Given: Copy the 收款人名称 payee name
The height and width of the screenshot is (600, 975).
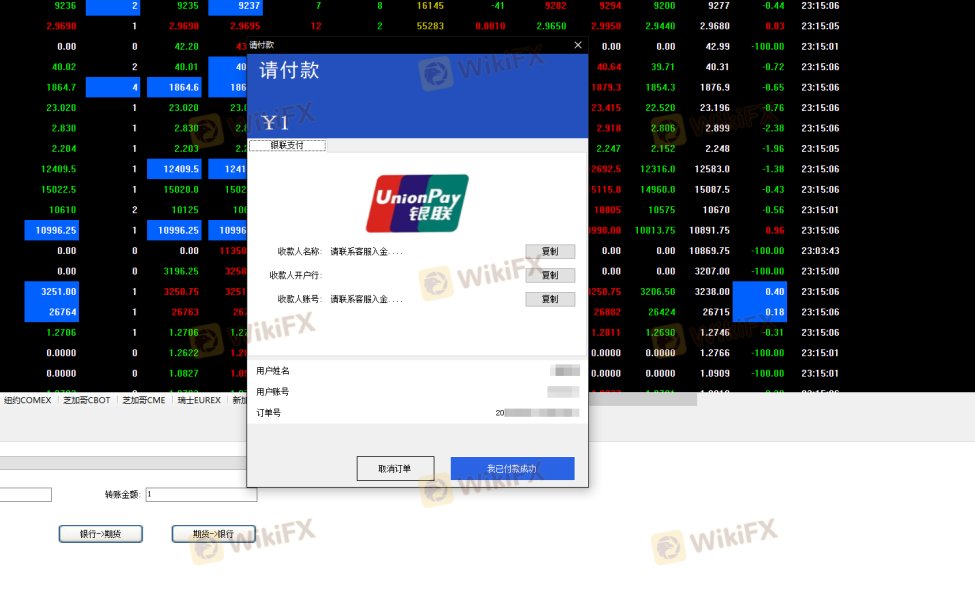Looking at the screenshot, I should click(x=550, y=251).
